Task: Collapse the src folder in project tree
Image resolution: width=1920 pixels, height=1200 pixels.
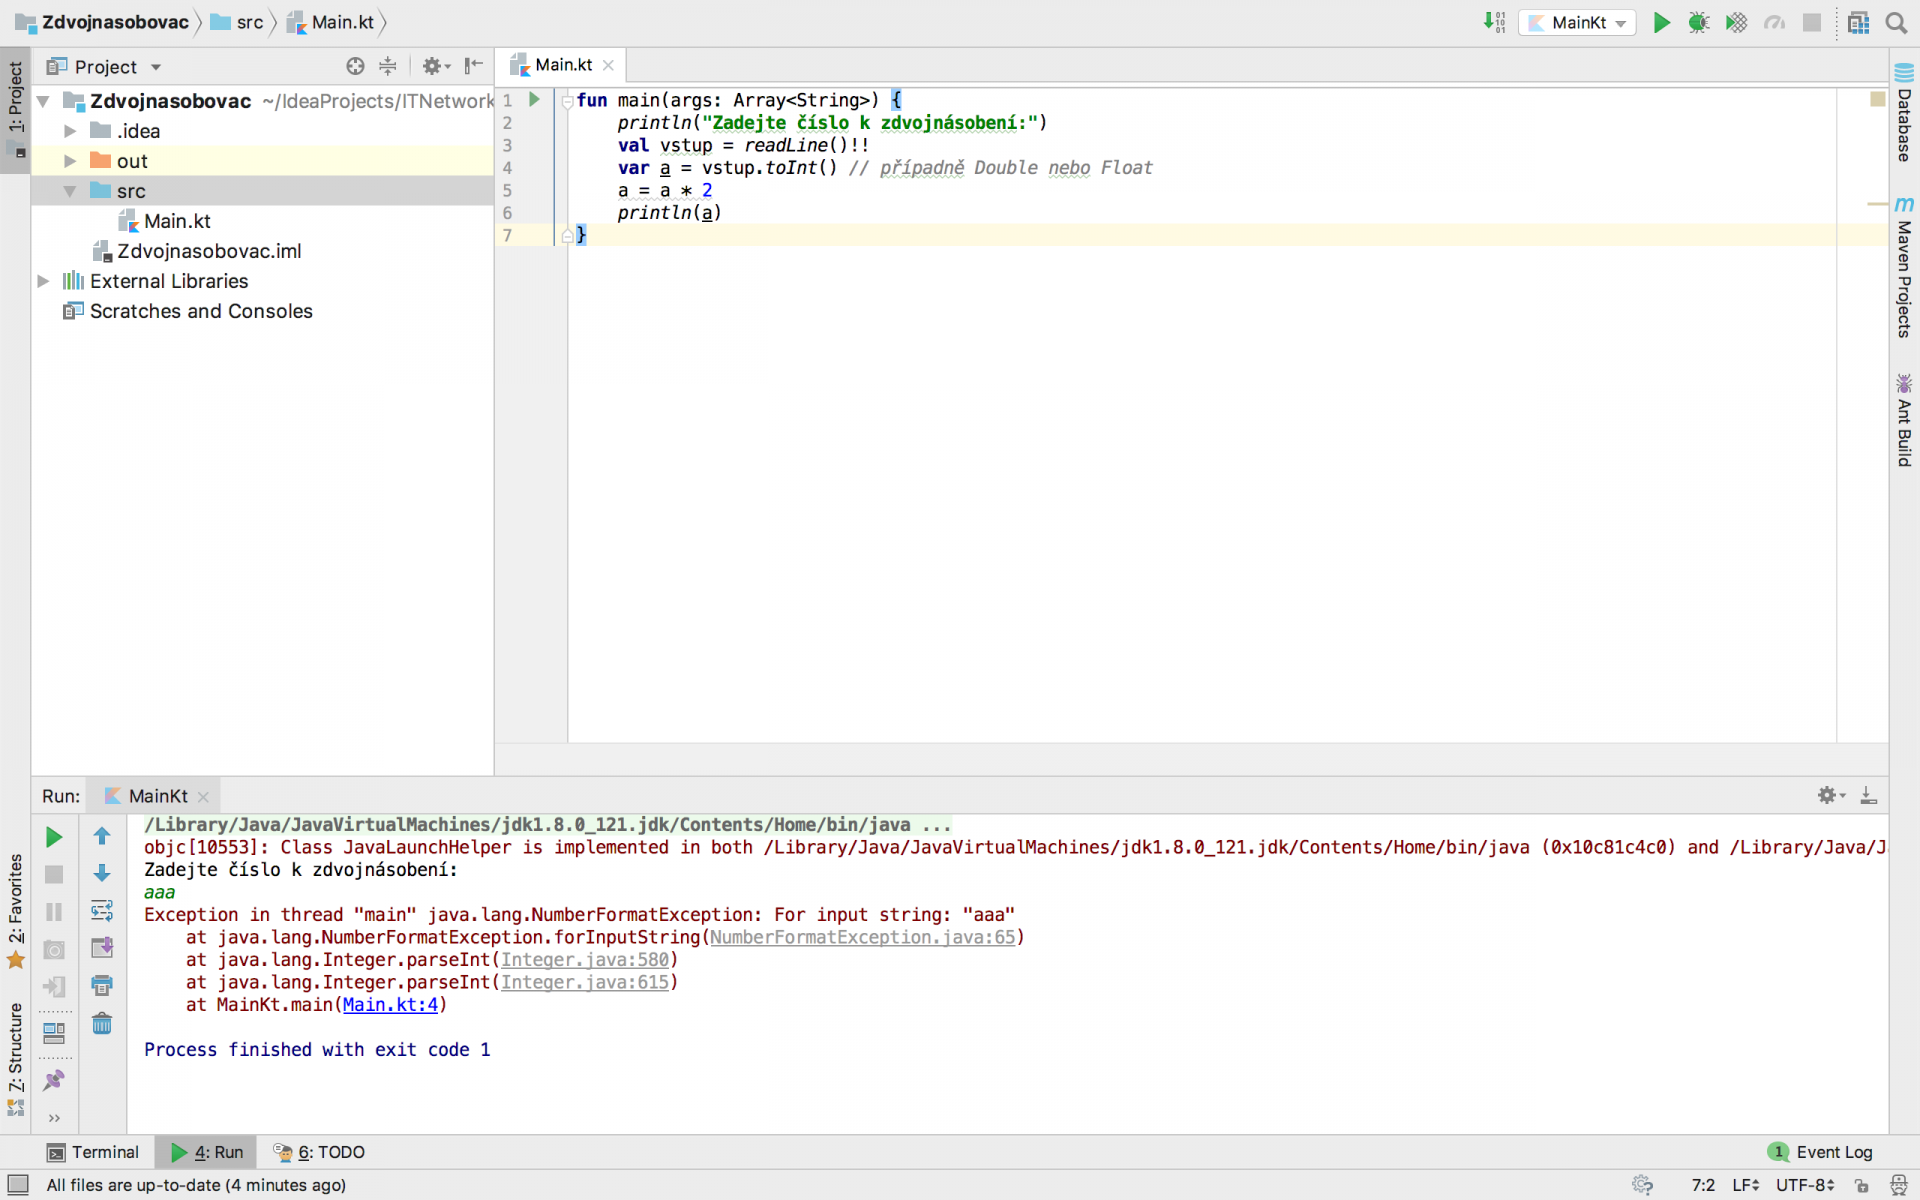Action: coord(70,191)
